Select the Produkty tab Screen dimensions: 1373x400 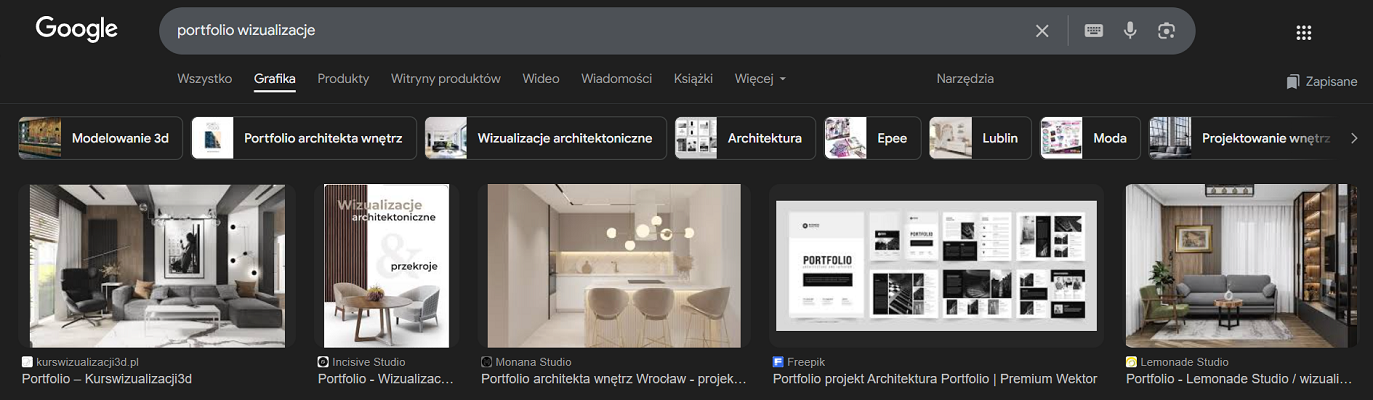[x=343, y=79]
